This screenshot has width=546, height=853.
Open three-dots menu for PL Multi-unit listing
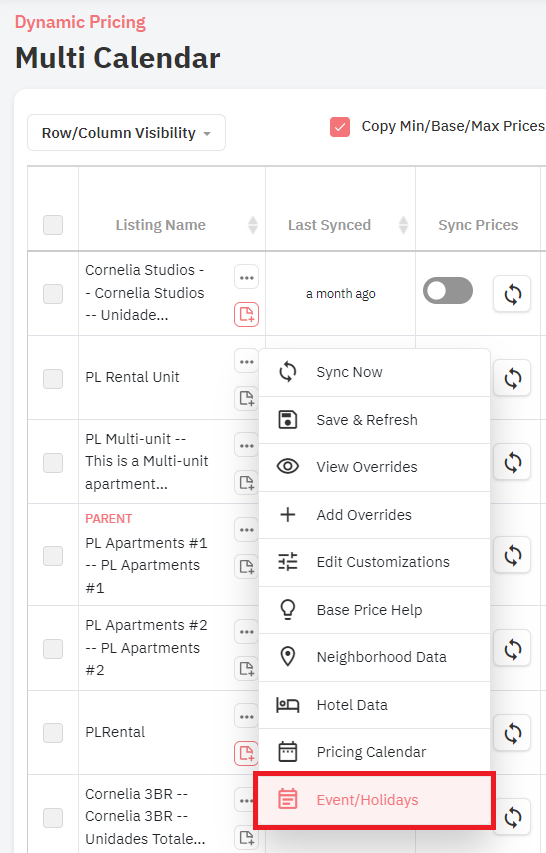[246, 446]
